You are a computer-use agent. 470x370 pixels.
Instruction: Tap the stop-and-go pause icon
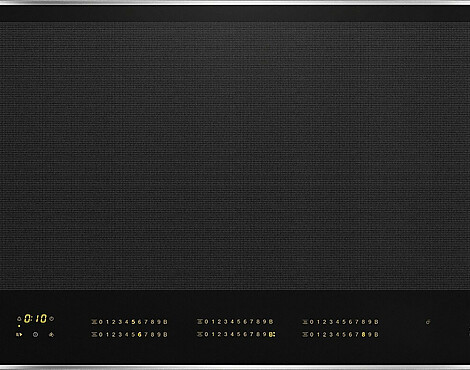(x=19, y=334)
